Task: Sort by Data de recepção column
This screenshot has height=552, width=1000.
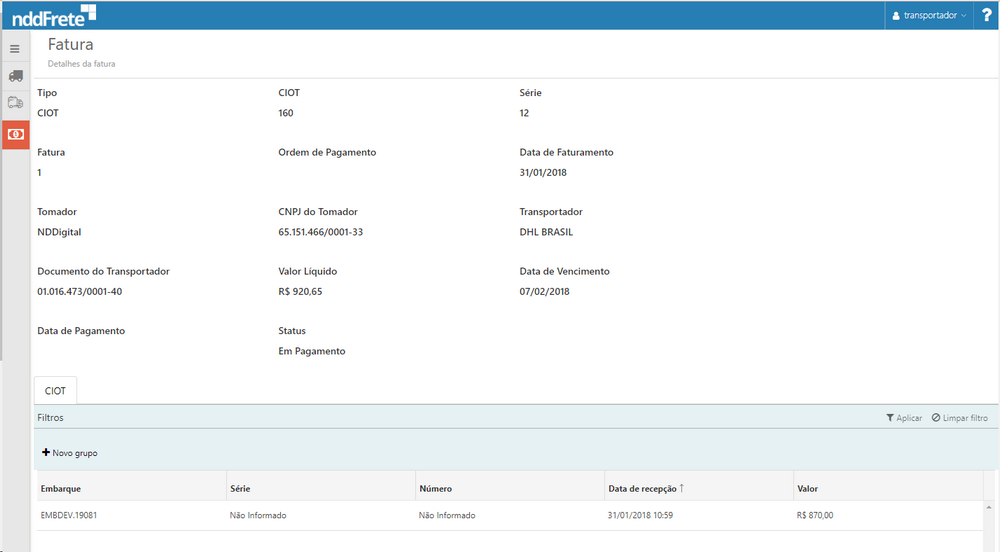Action: (643, 489)
